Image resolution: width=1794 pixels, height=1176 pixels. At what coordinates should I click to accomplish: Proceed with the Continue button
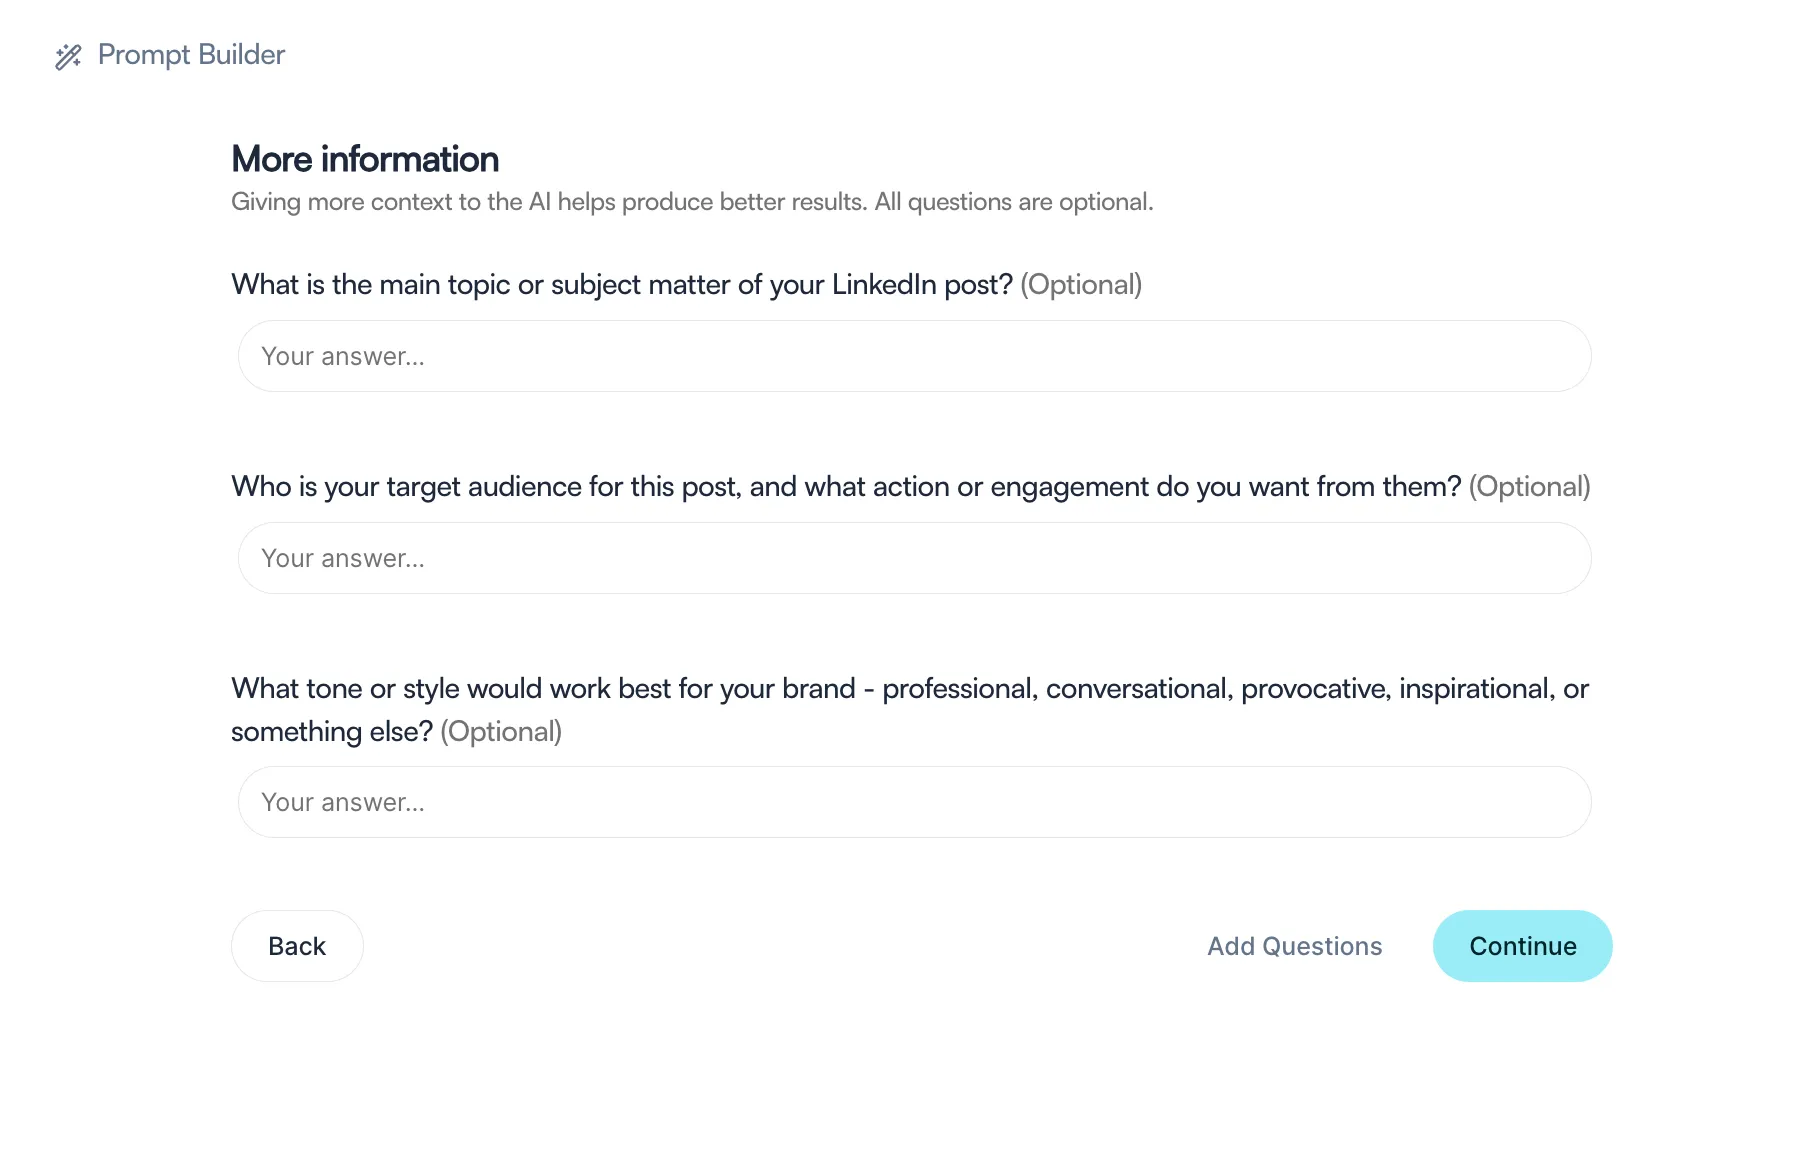[x=1522, y=946]
